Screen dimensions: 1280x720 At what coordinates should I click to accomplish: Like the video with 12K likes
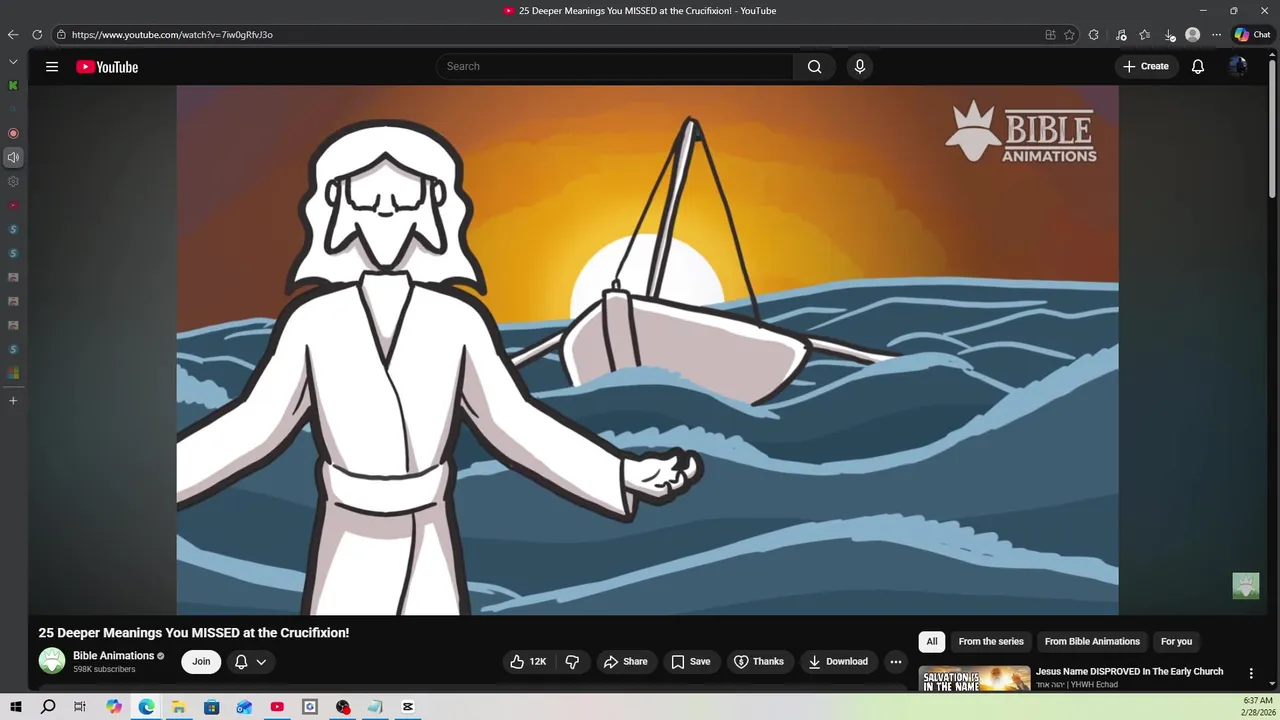click(x=528, y=662)
